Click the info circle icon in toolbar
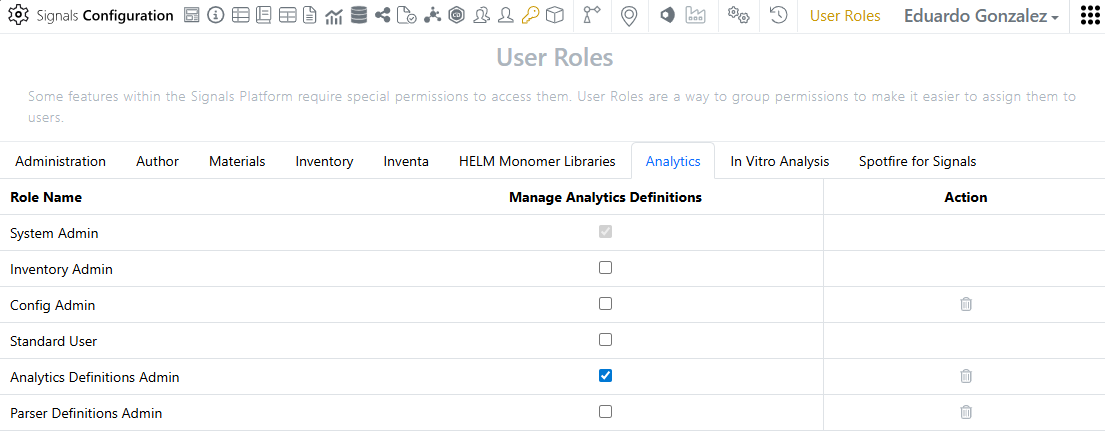 tap(215, 16)
